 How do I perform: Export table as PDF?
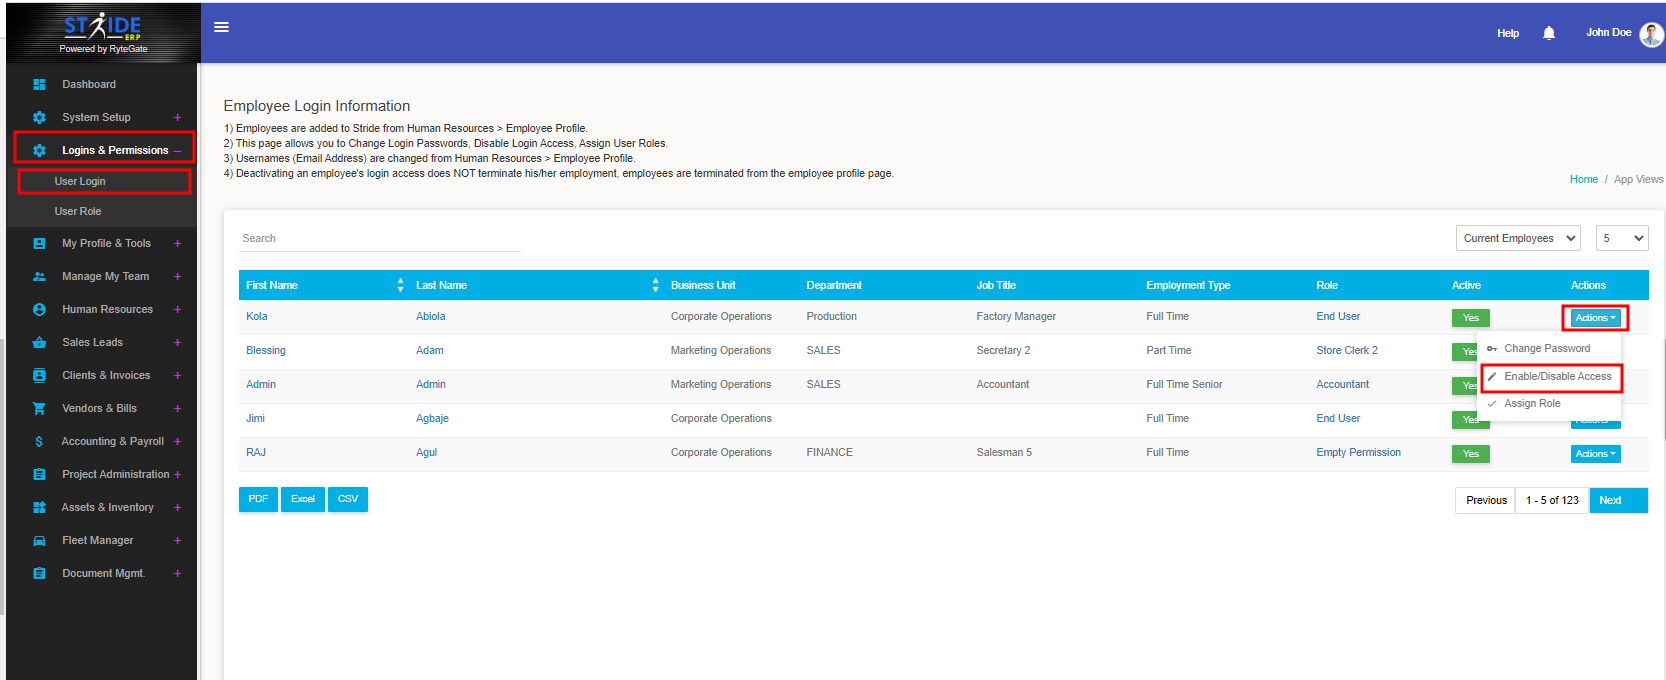tap(258, 499)
